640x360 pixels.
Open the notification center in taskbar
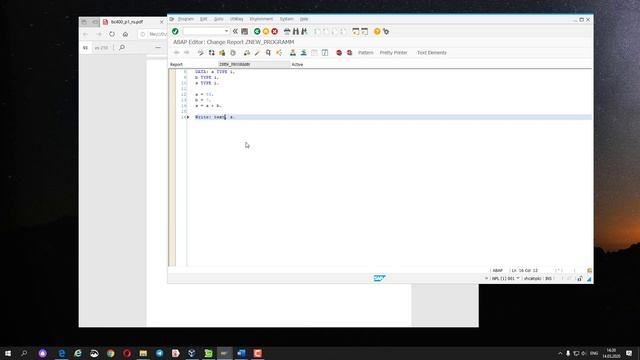[x=629, y=353]
